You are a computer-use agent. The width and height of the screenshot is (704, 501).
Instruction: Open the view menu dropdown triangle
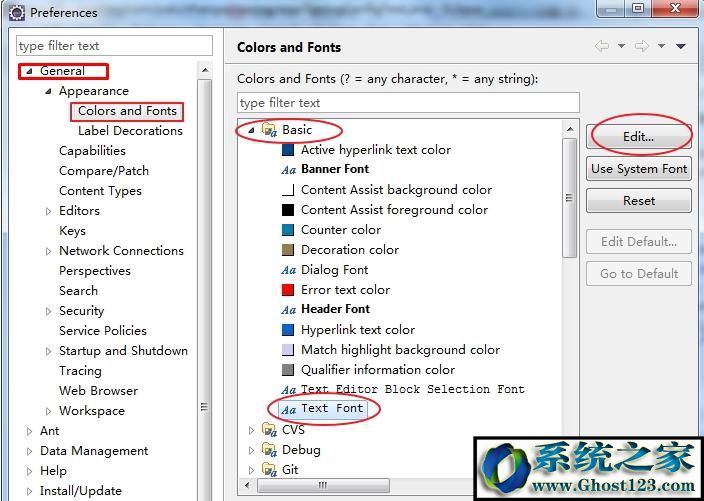tap(681, 46)
